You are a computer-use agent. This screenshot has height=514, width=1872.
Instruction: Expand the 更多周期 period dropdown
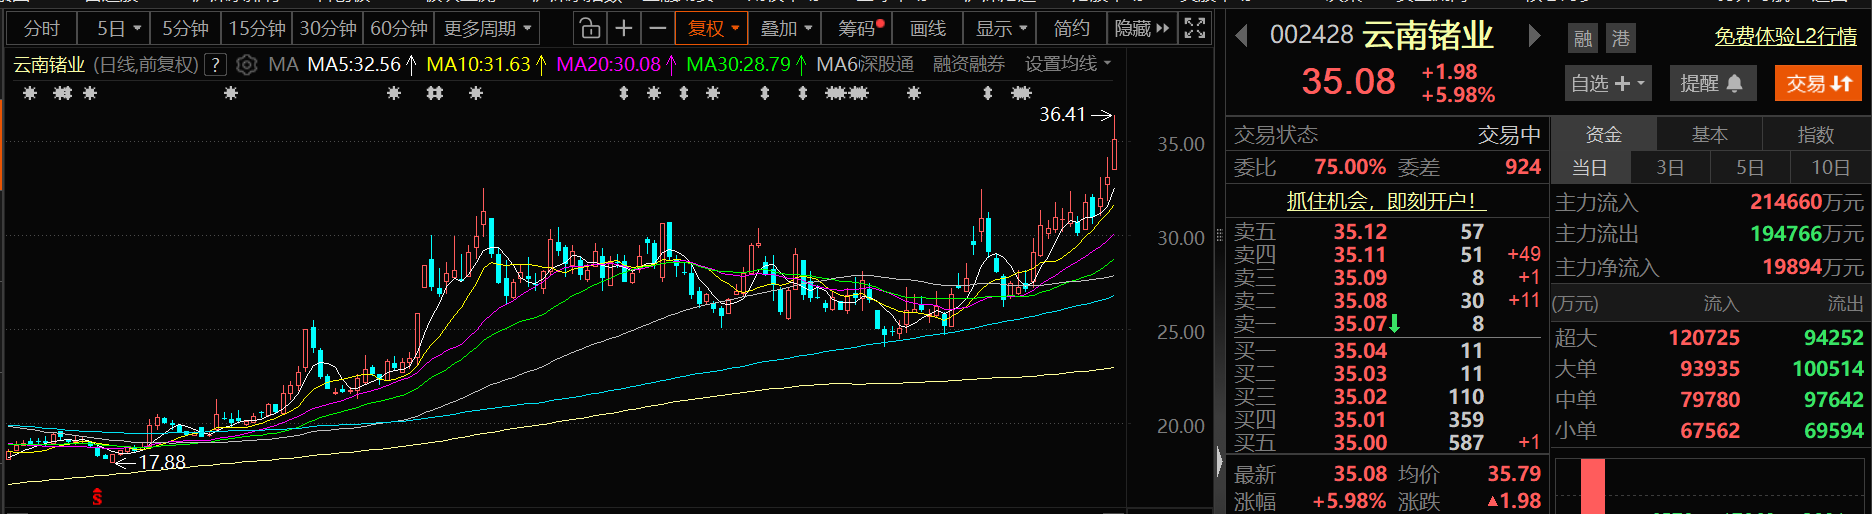[488, 29]
